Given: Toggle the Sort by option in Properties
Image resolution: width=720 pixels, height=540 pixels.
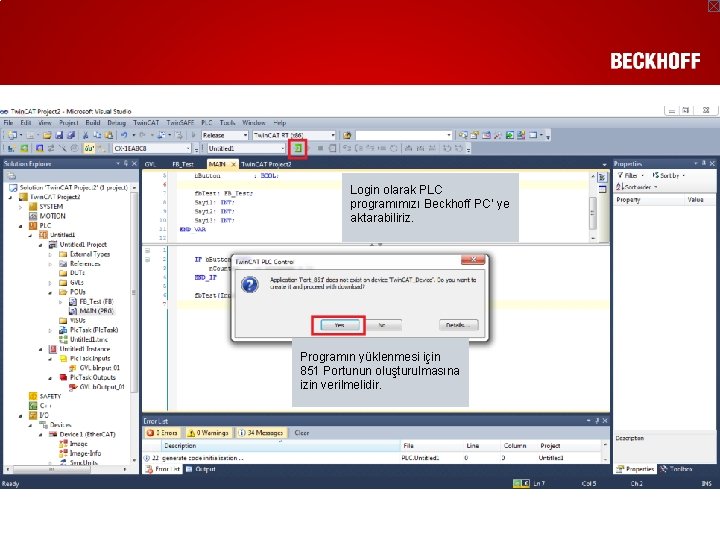Looking at the screenshot, I should pyautogui.click(x=668, y=175).
